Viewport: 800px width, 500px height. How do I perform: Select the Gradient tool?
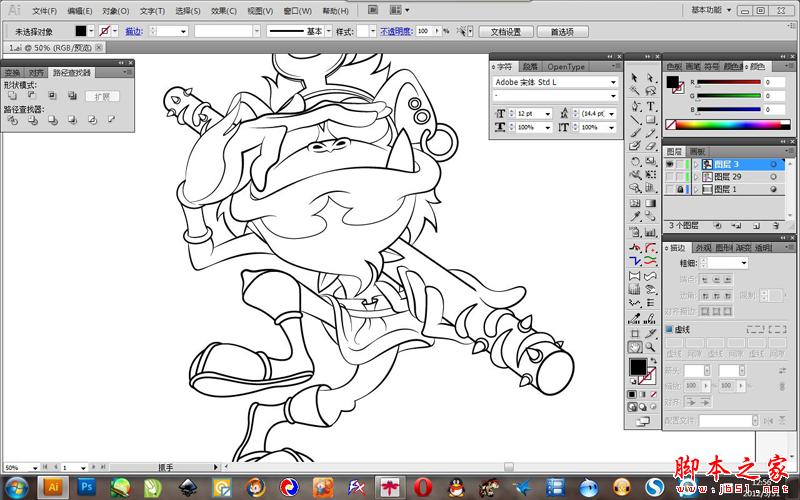point(651,203)
